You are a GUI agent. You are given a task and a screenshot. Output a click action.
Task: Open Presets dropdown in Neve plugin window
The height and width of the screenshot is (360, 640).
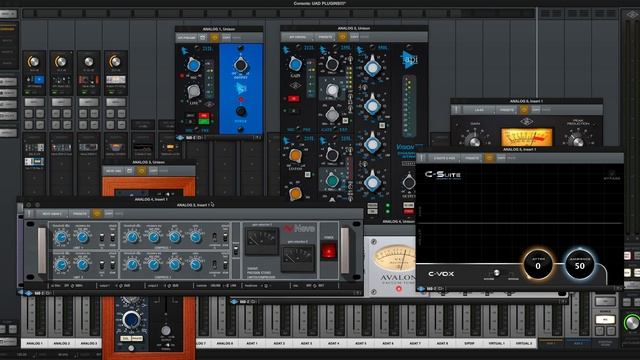pyautogui.click(x=80, y=213)
